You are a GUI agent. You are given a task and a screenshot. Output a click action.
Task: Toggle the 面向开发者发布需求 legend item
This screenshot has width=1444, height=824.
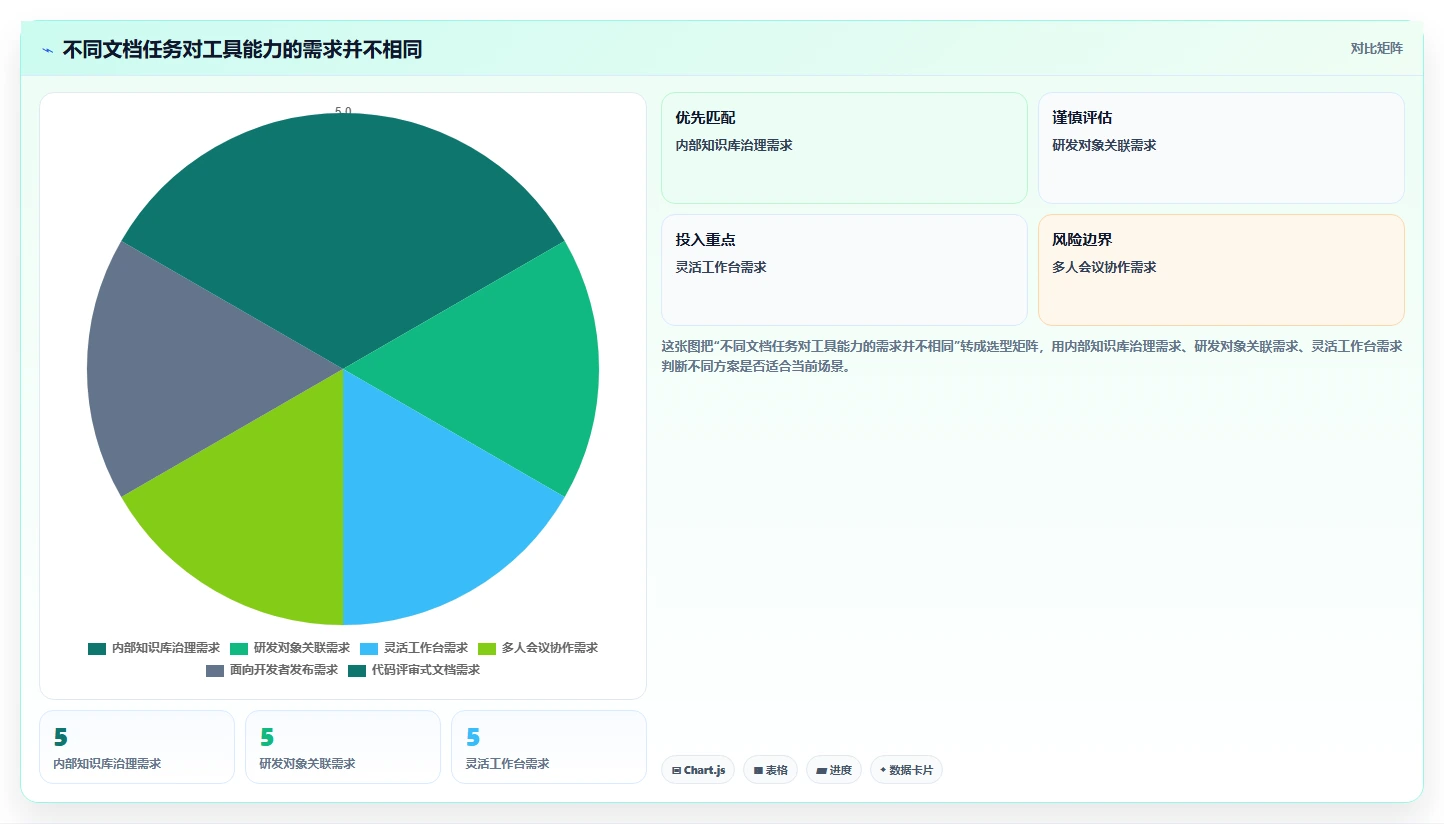tap(272, 670)
